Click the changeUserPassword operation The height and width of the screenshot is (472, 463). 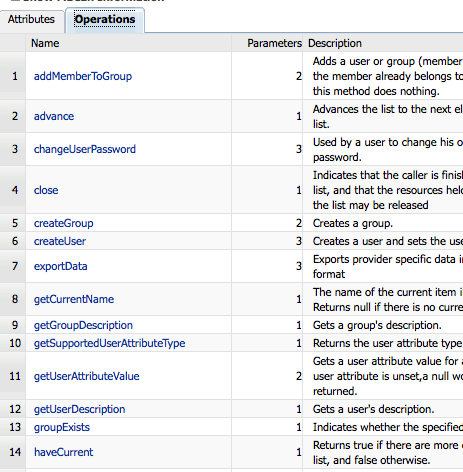pyautogui.click(x=85, y=149)
